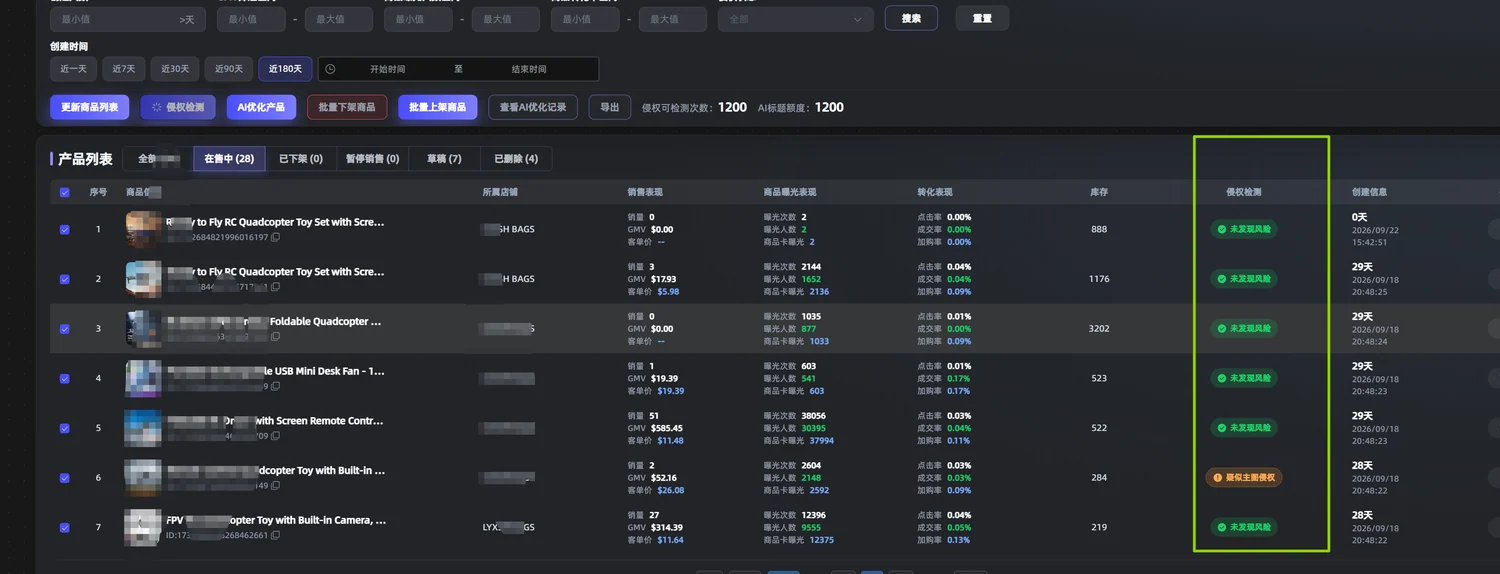
Task: Switch to the 草稿 (7) tab
Action: click(x=444, y=158)
